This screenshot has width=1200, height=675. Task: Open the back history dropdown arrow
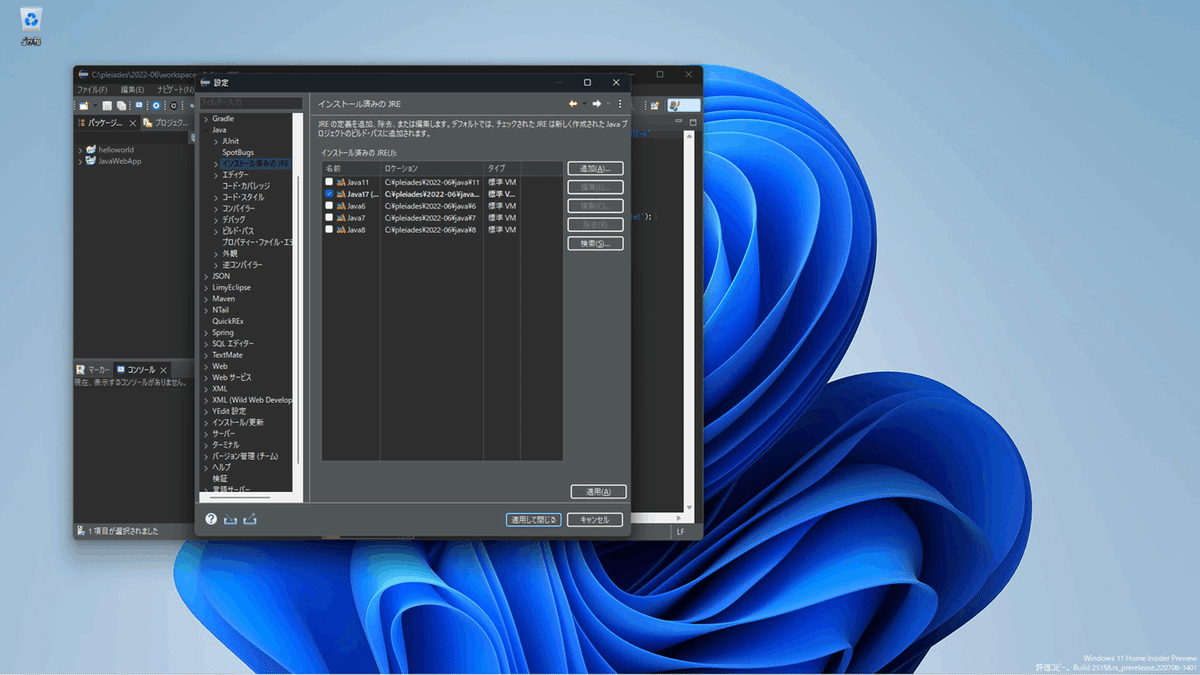(583, 104)
